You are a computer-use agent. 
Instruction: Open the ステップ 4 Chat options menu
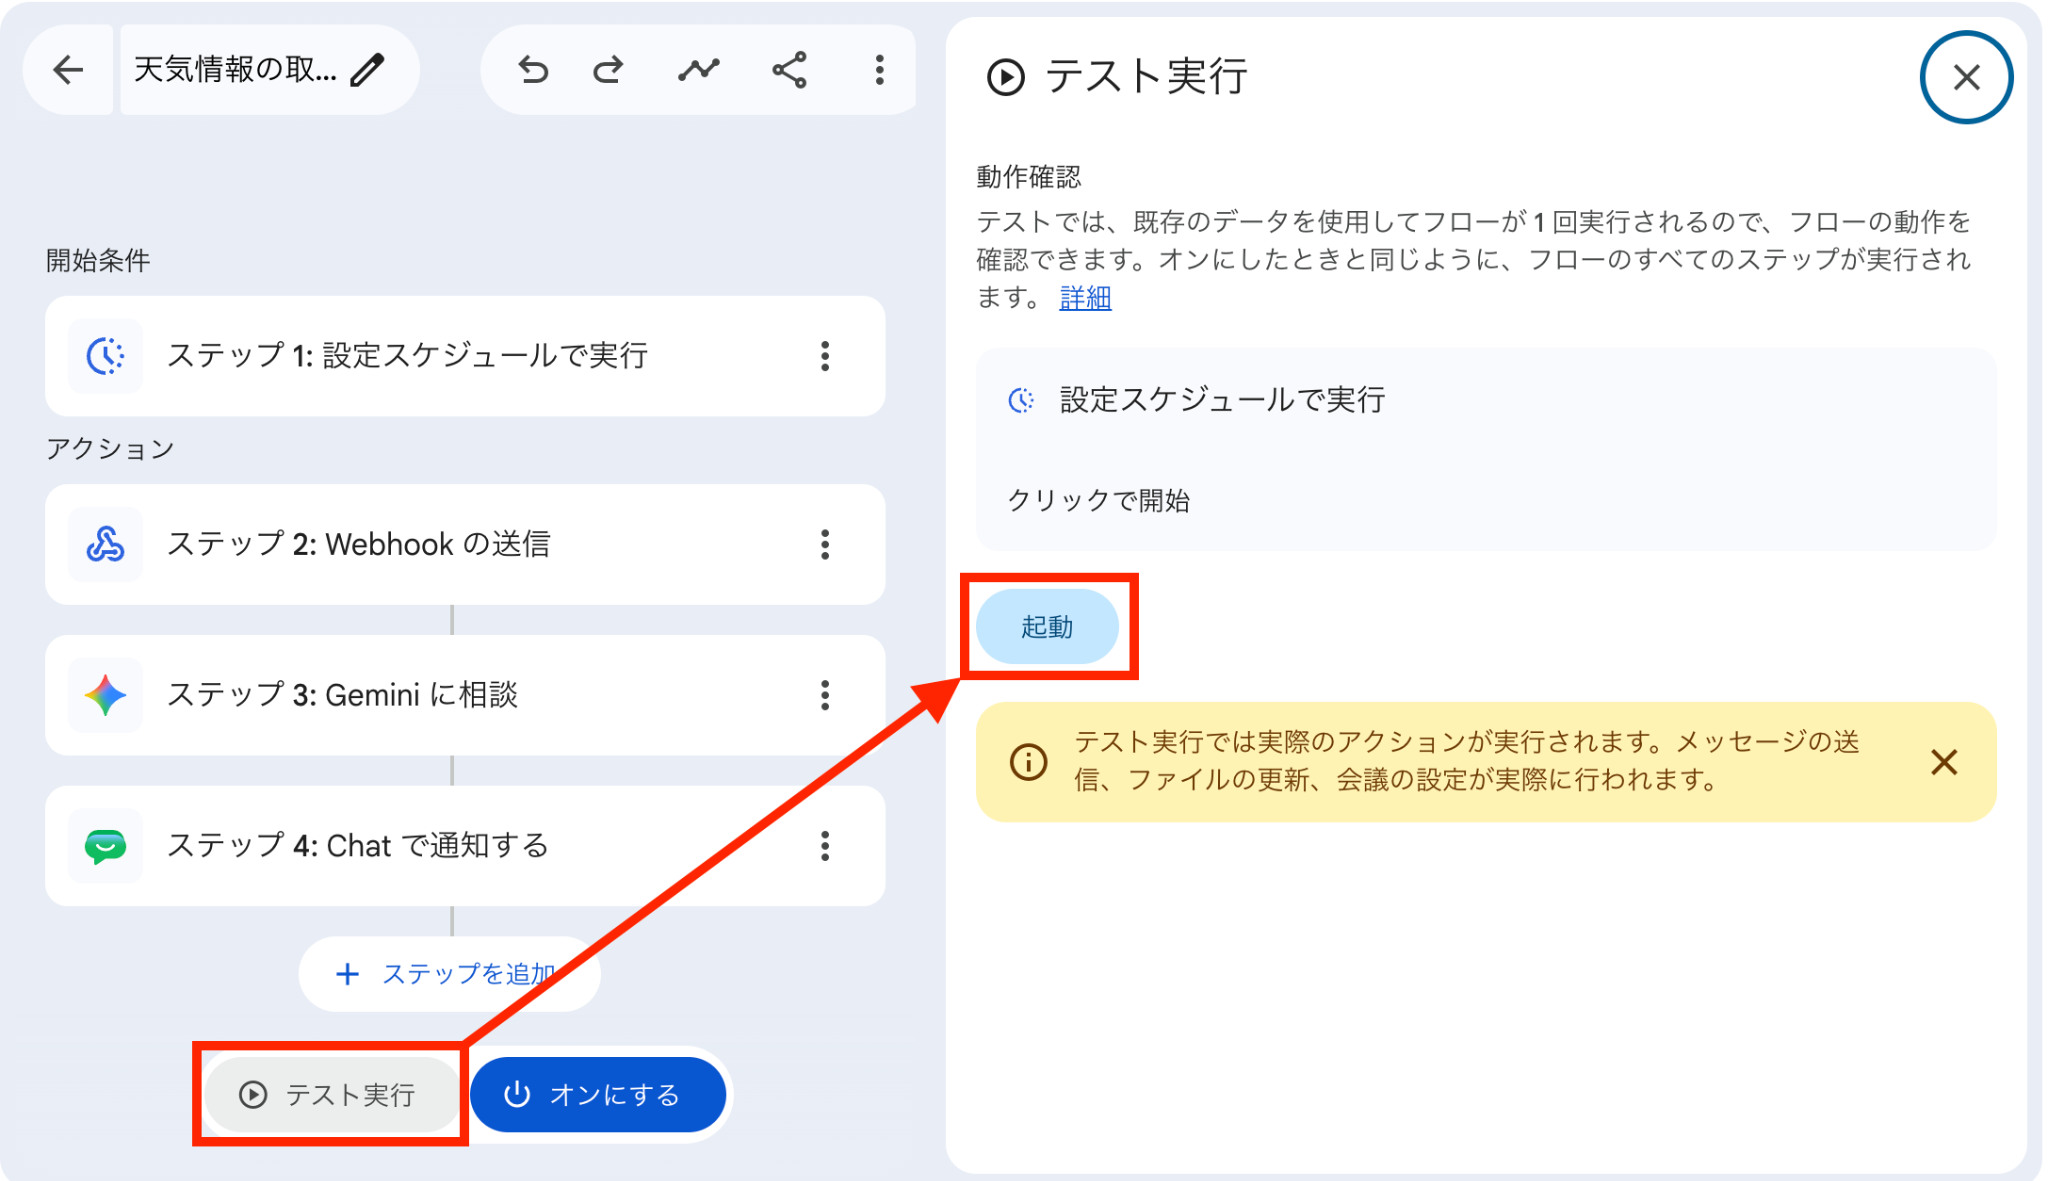tap(825, 846)
